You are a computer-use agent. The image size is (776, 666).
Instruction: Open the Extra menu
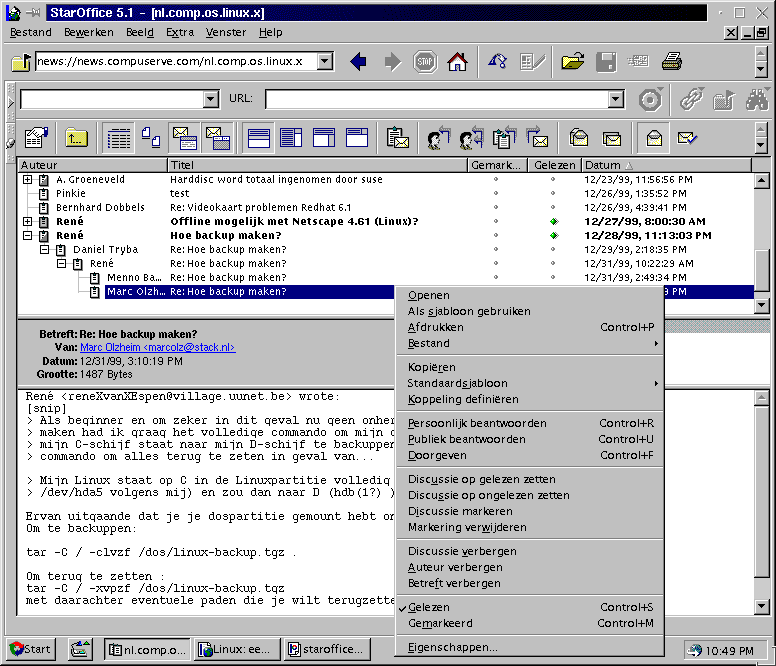(x=180, y=33)
